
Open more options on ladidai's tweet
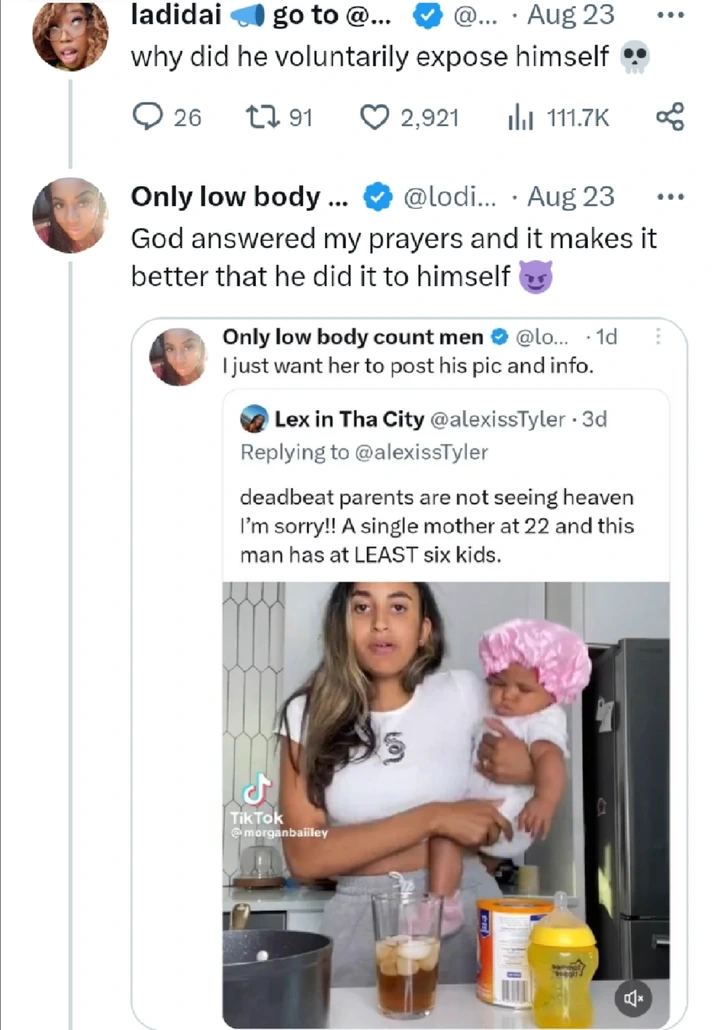pos(670,16)
